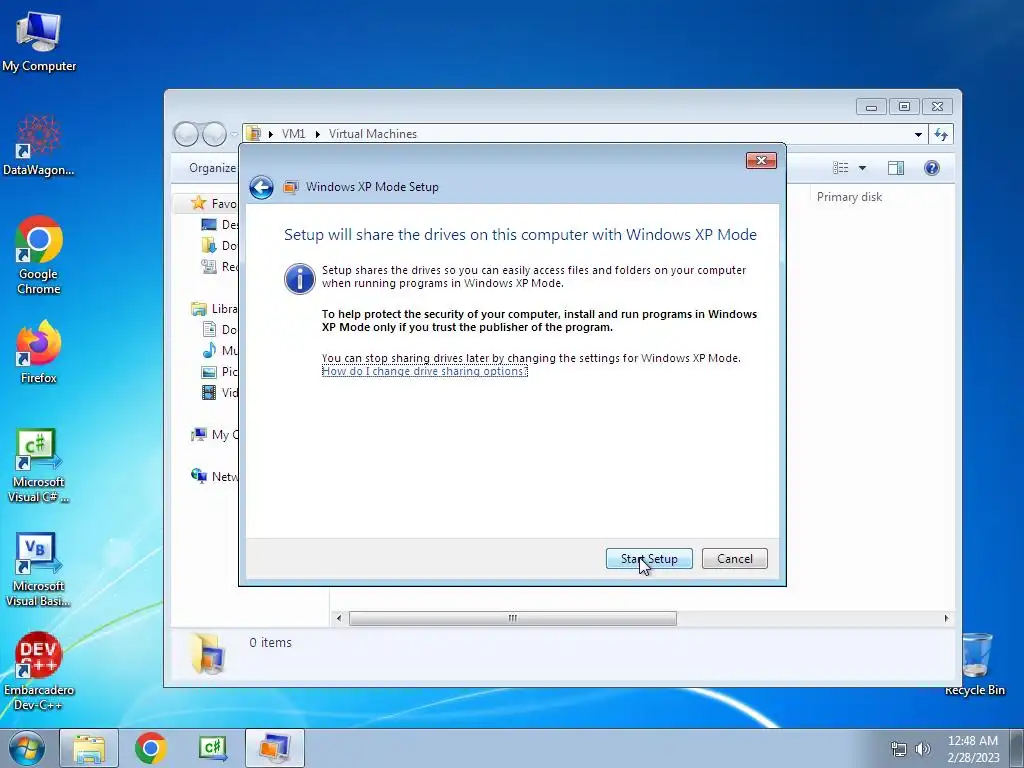Click the VM1 breadcrumb in address bar

293,134
